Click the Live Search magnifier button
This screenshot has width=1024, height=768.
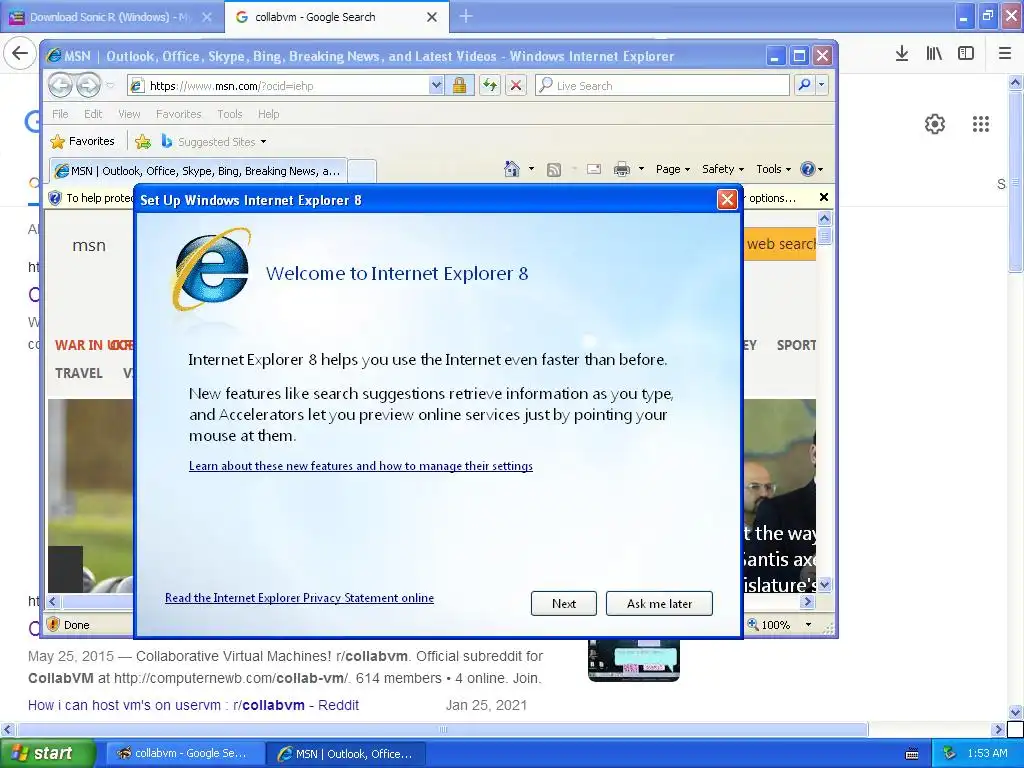pyautogui.click(x=805, y=85)
